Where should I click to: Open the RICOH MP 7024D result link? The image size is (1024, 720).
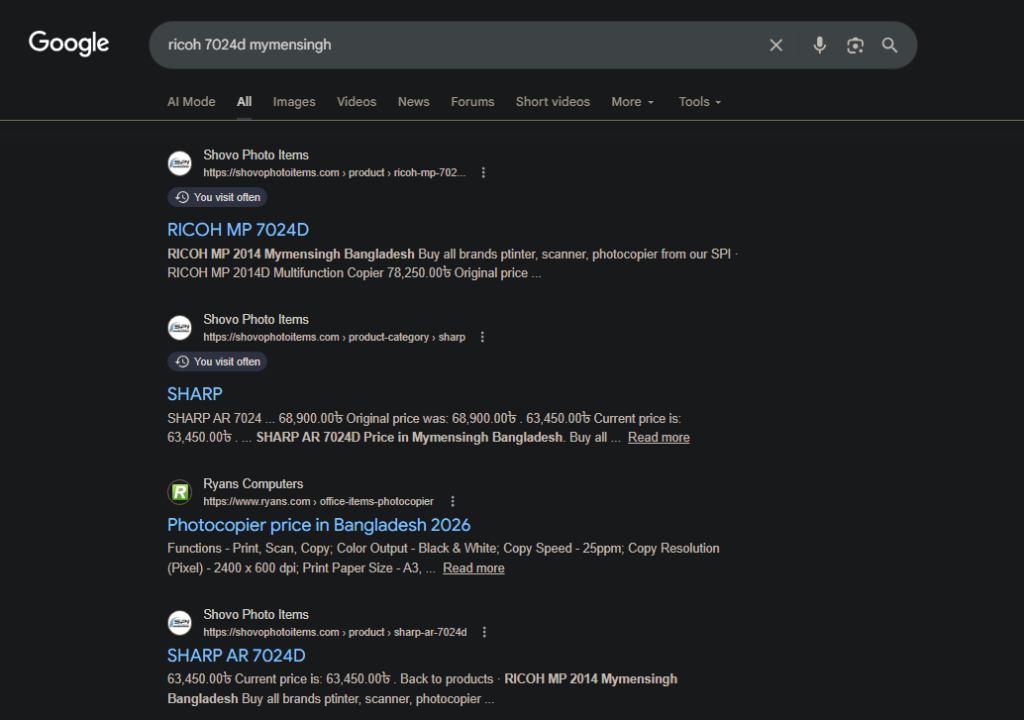pos(238,230)
